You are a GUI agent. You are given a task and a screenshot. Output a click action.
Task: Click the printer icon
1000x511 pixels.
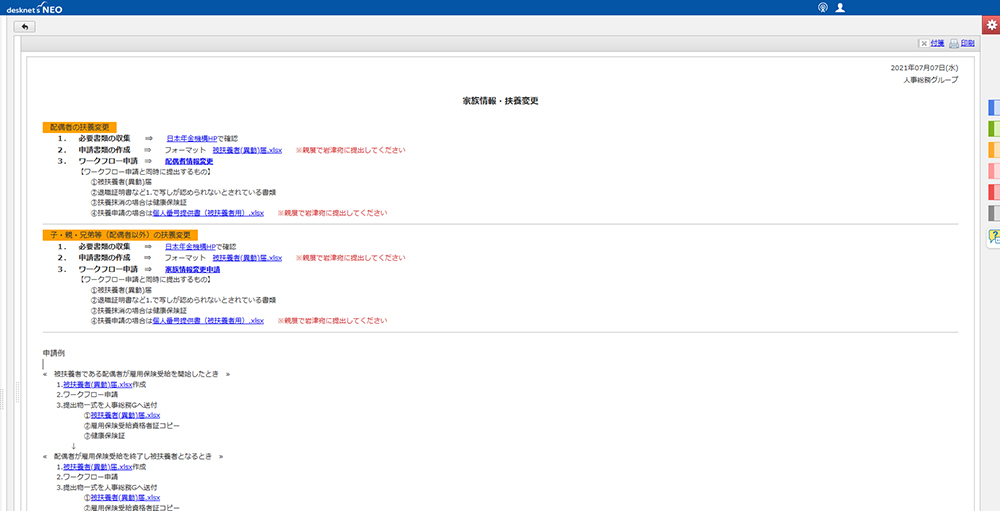point(954,44)
